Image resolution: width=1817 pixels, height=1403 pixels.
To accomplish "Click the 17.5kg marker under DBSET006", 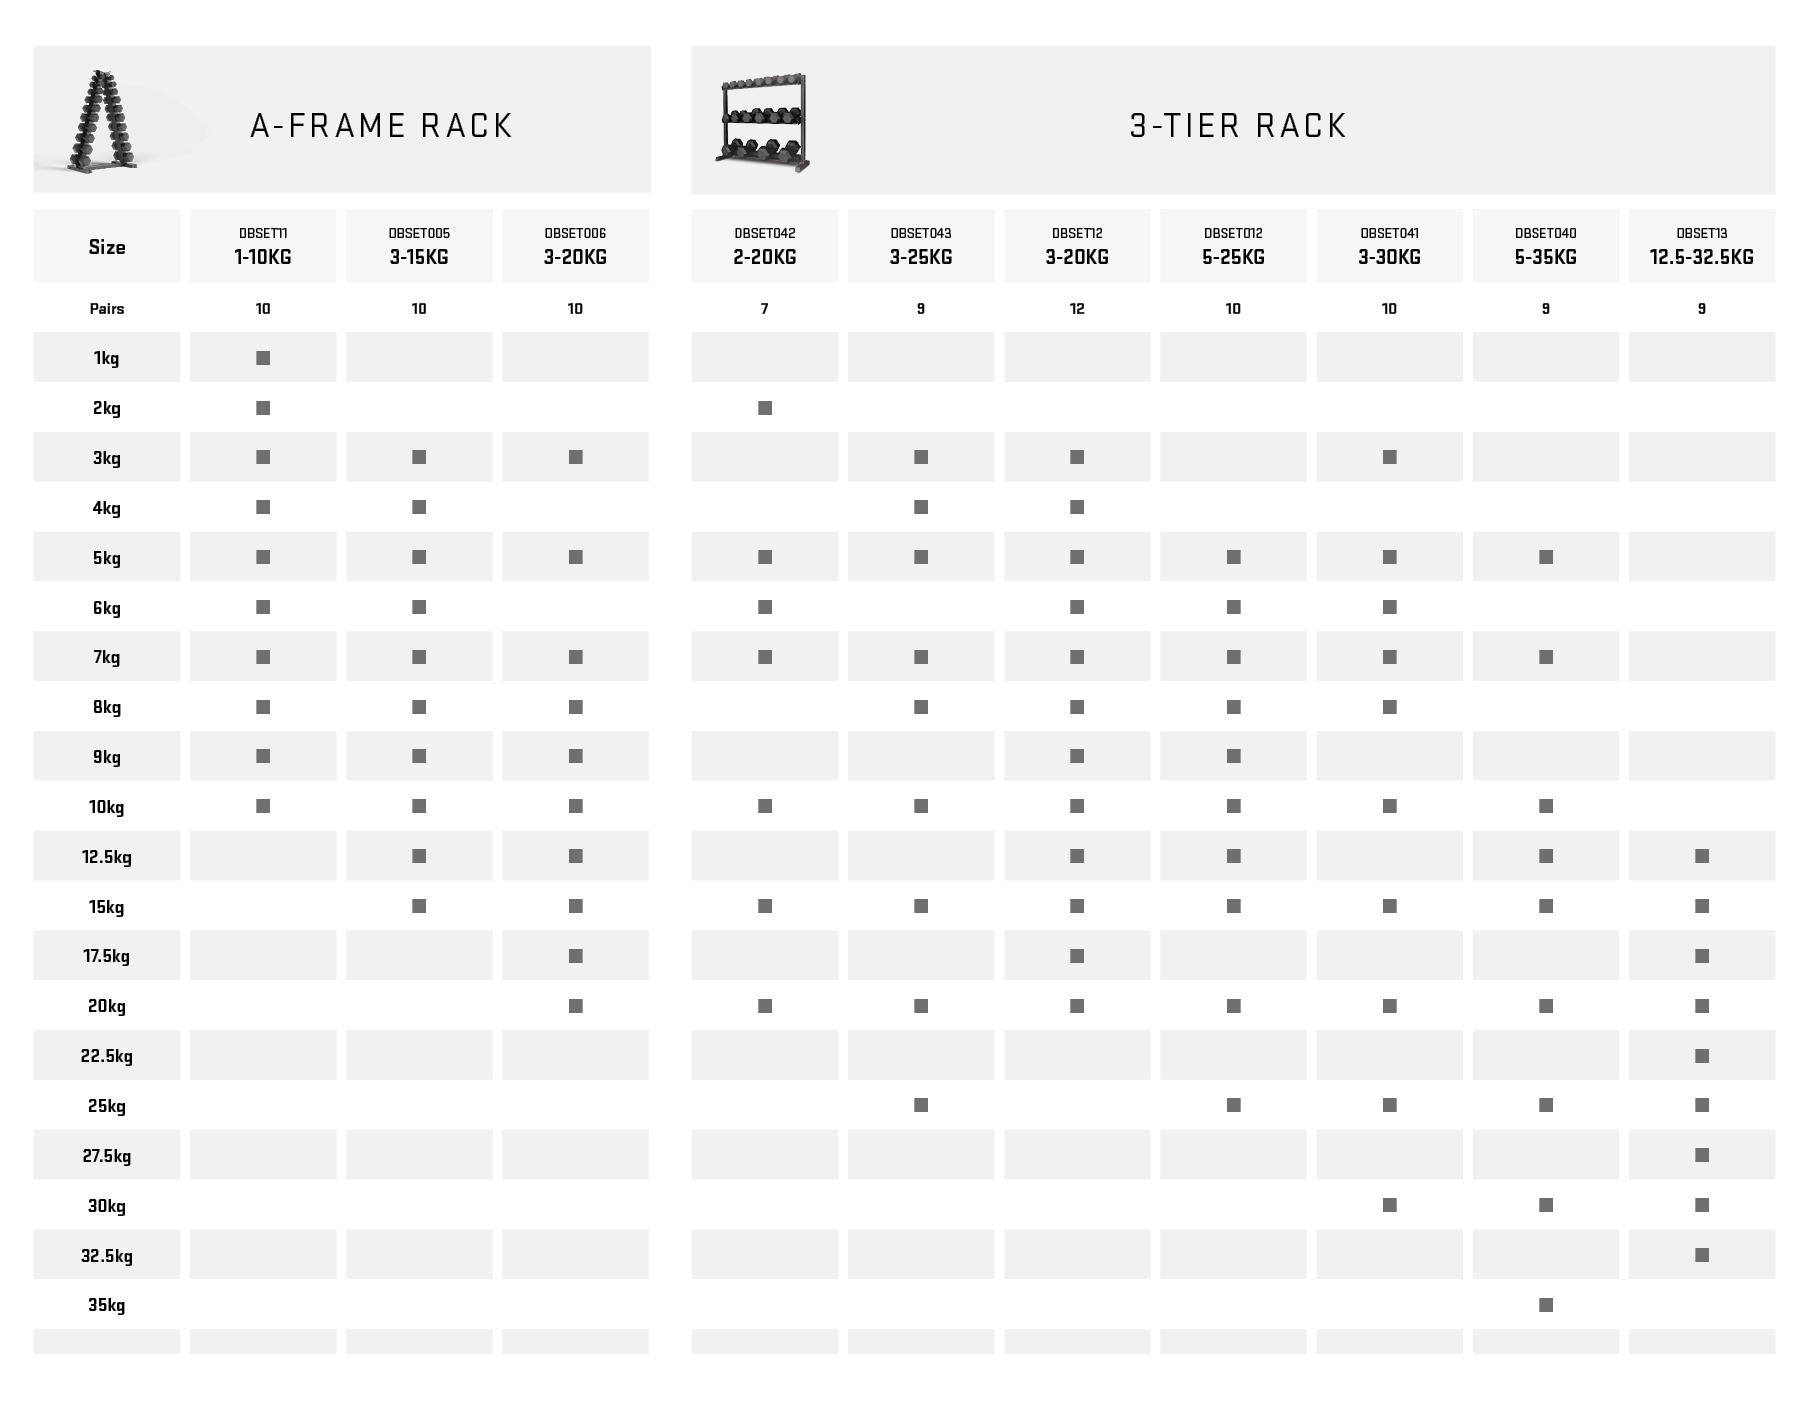I will coord(575,956).
